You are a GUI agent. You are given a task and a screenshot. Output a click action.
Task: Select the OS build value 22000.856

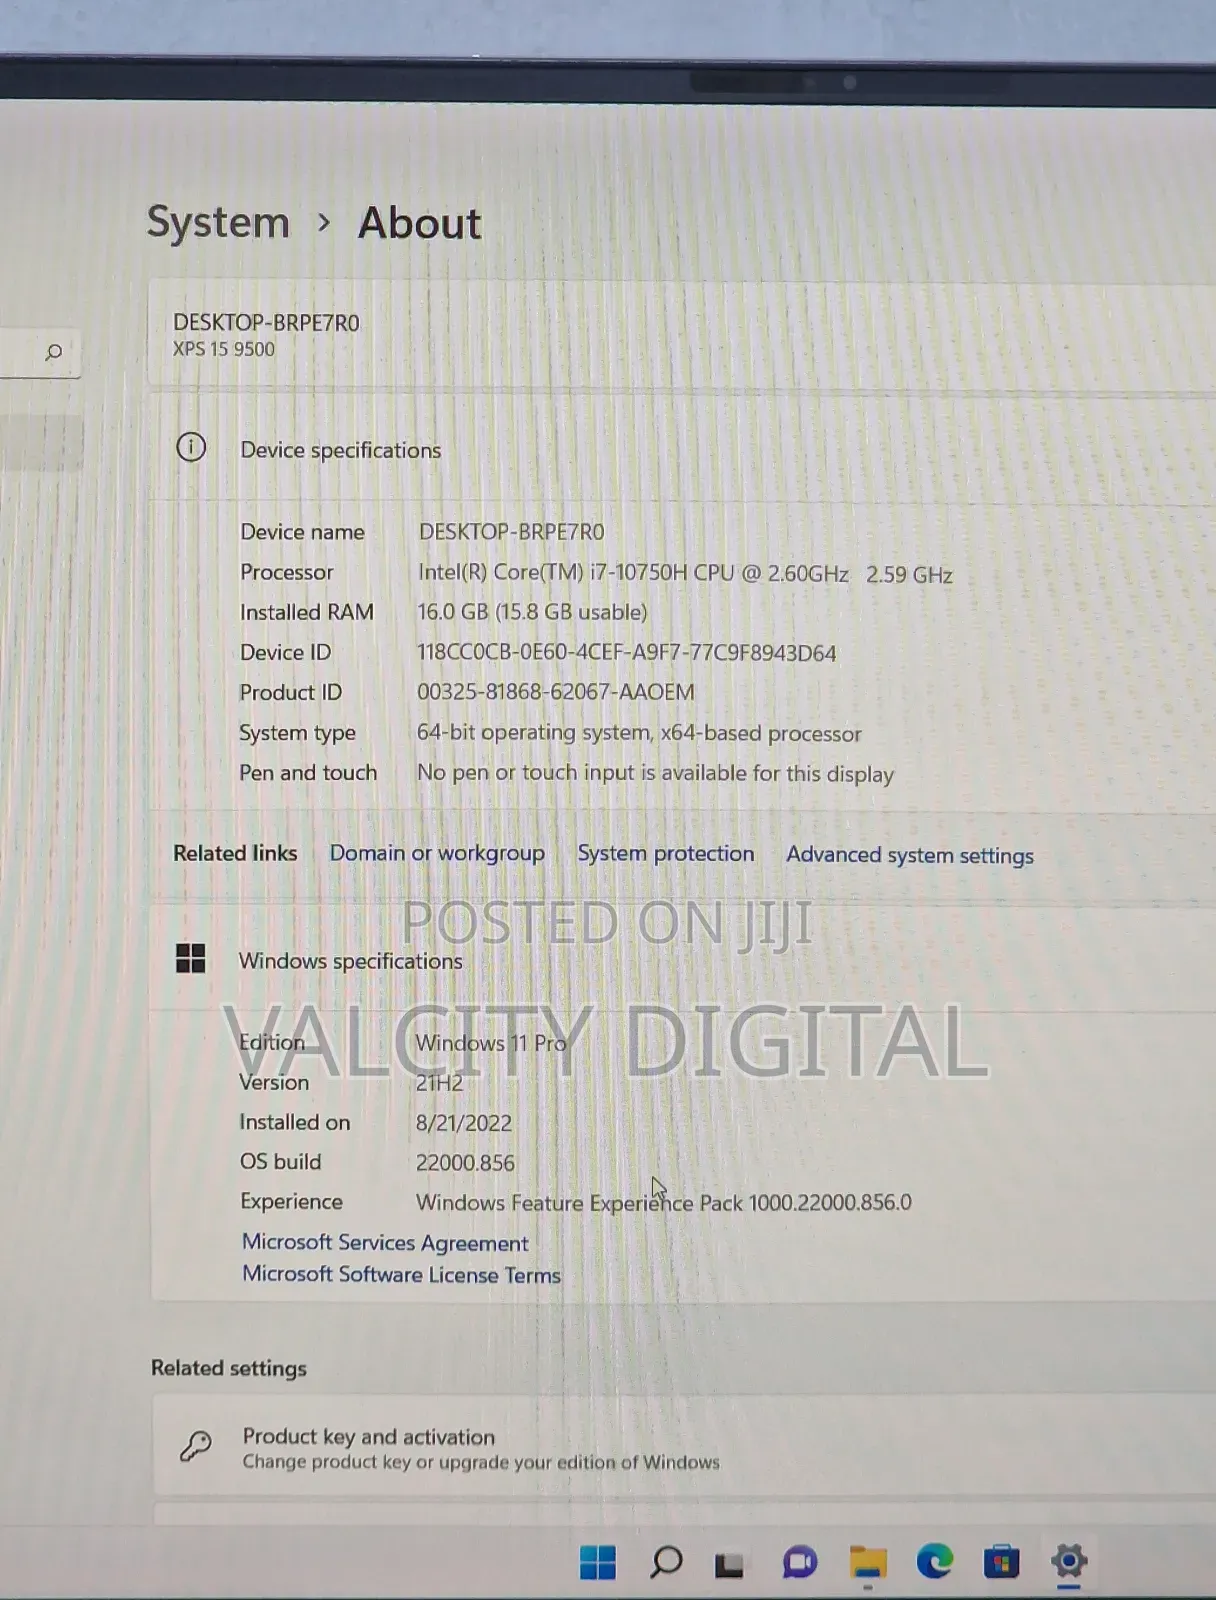point(465,1163)
